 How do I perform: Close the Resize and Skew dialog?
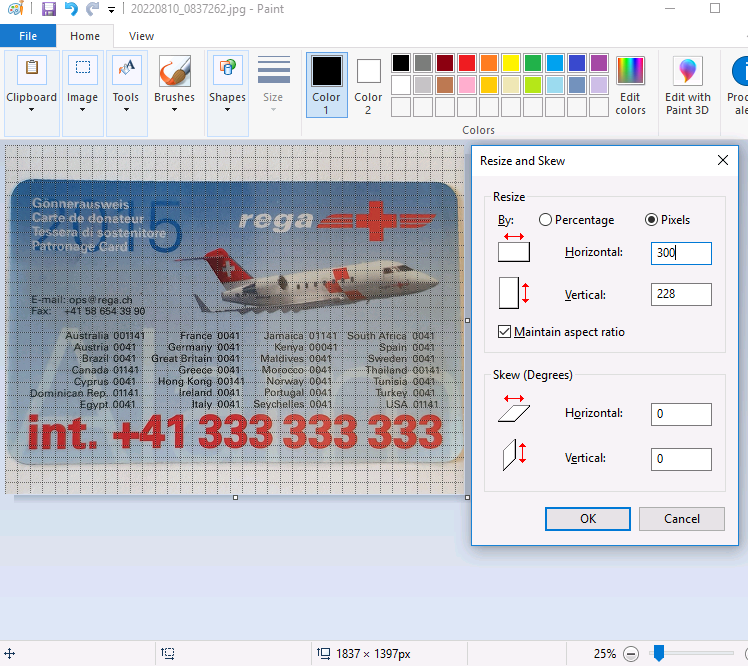tap(723, 160)
